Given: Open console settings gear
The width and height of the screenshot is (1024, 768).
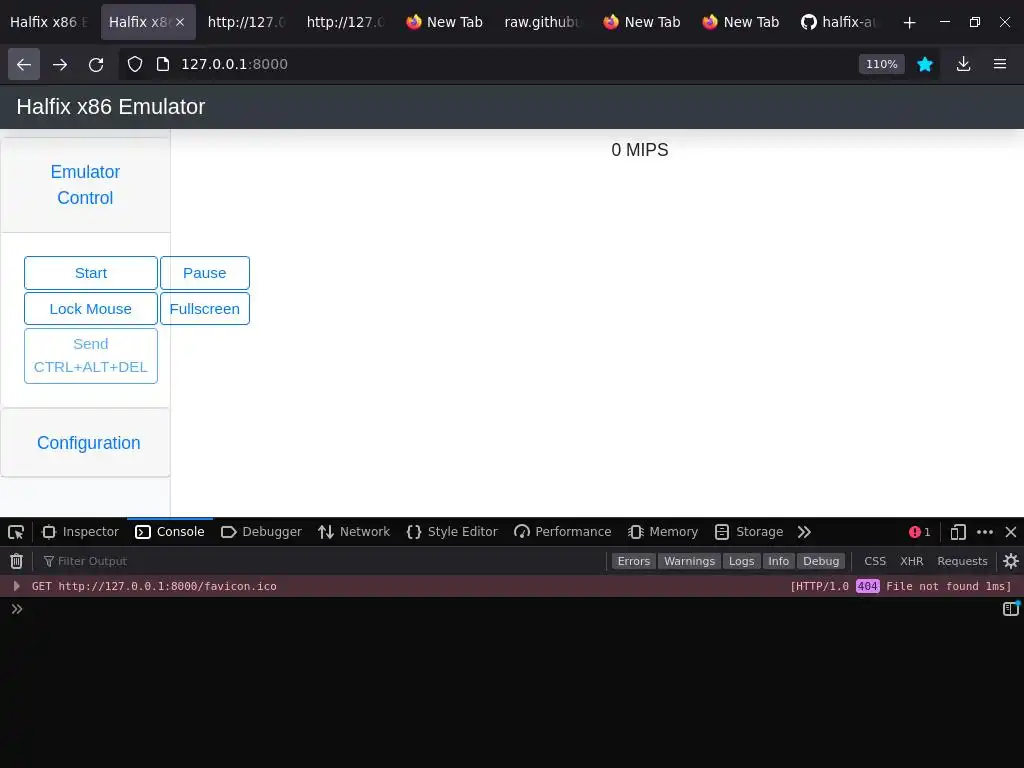Looking at the screenshot, I should point(1010,561).
